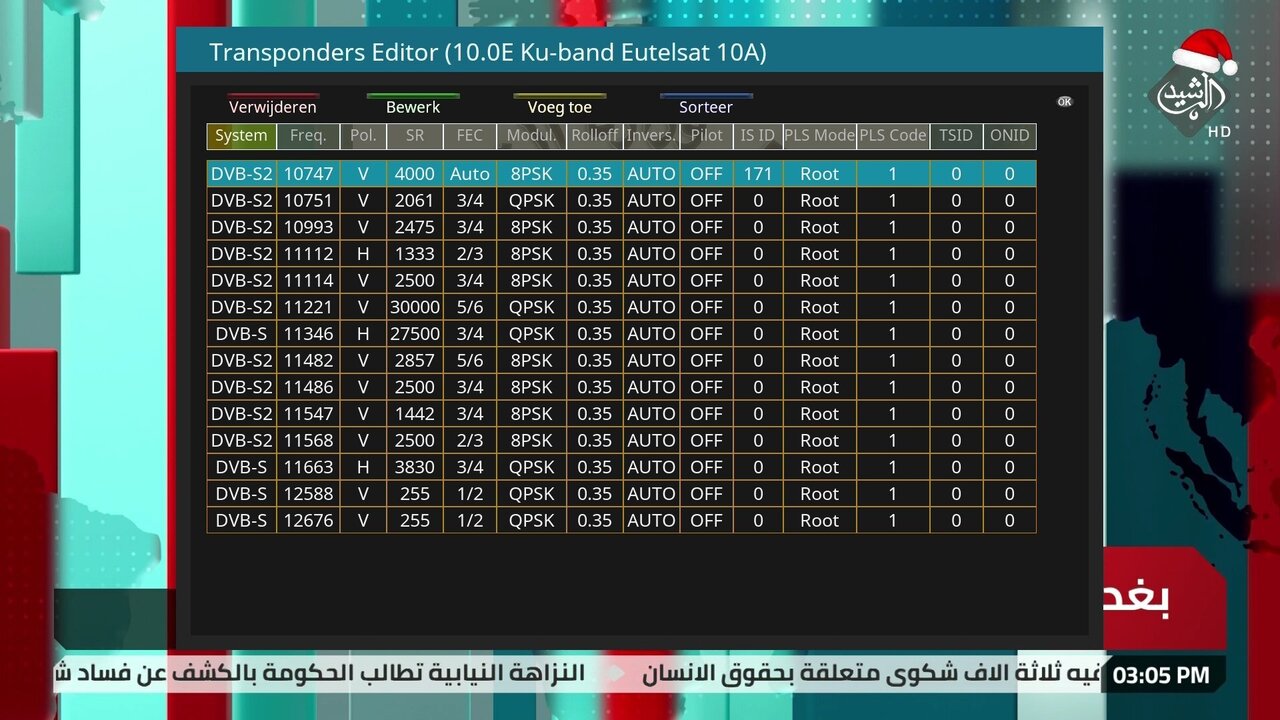
Task: Click Pilot OFF value in 10751 row
Action: [706, 201]
